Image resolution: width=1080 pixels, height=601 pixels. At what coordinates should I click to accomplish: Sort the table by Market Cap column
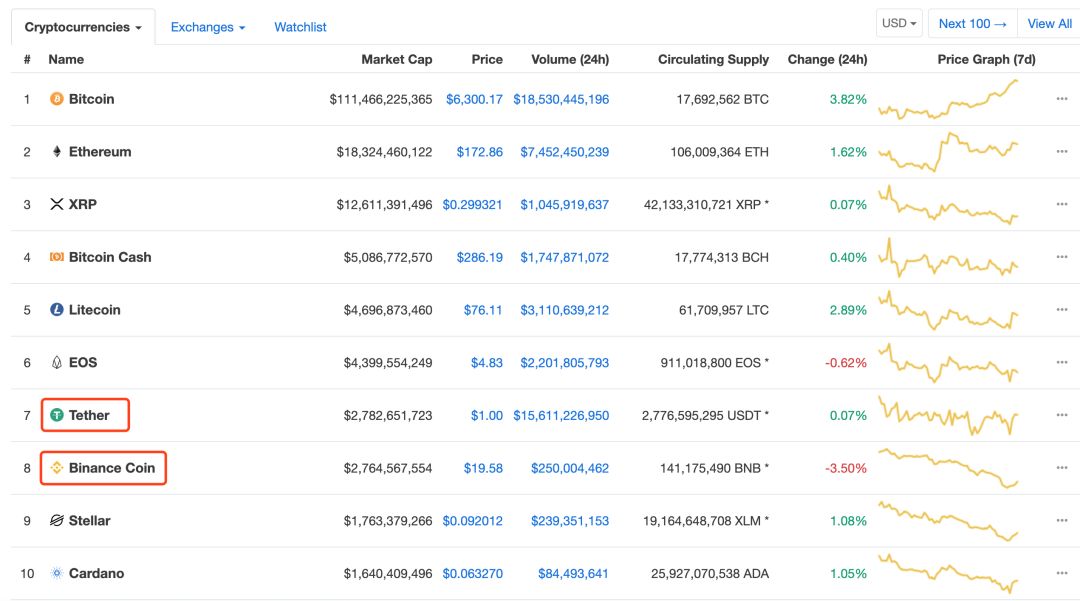point(396,59)
